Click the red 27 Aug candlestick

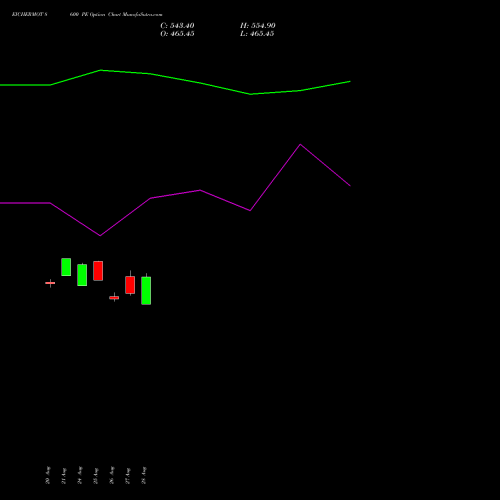click(x=130, y=285)
